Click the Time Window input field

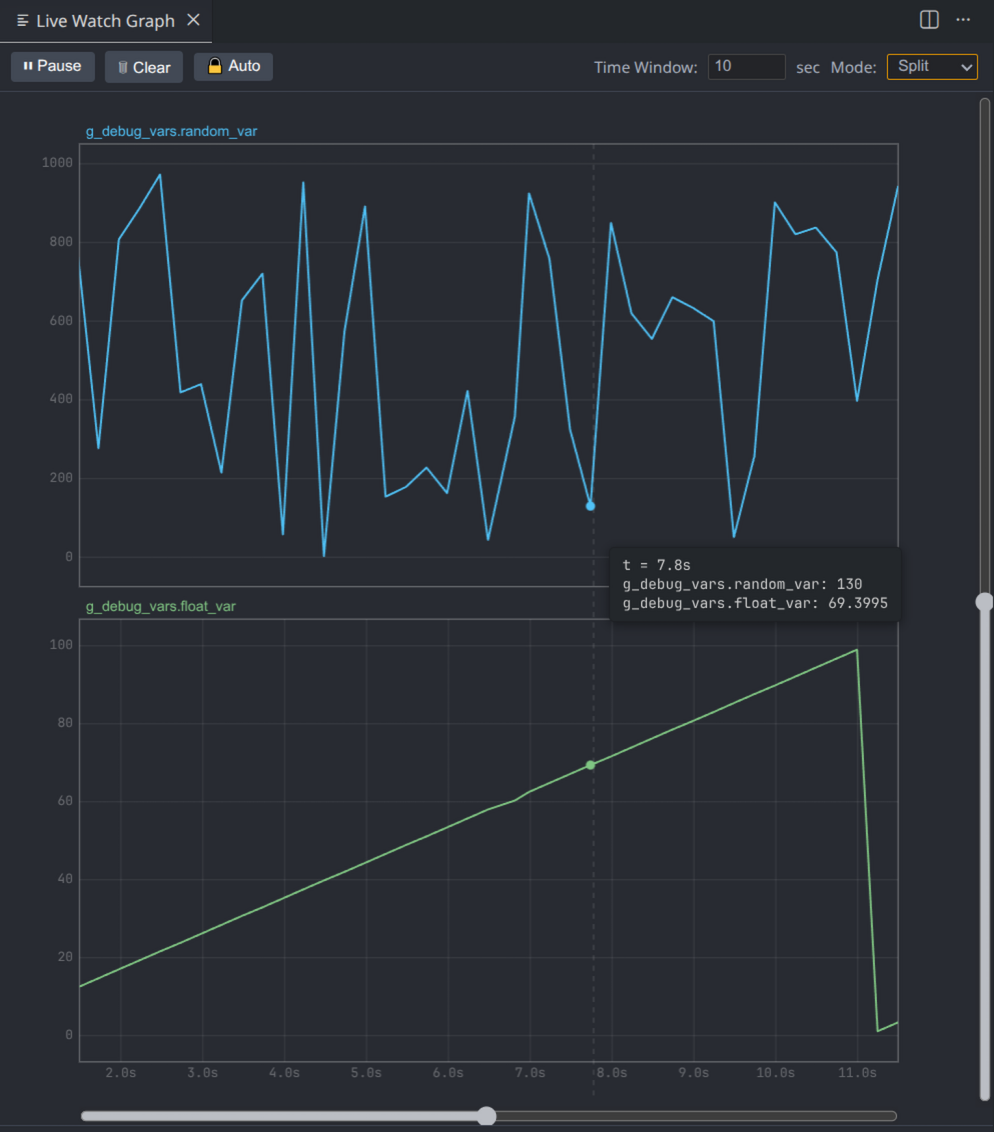(746, 67)
